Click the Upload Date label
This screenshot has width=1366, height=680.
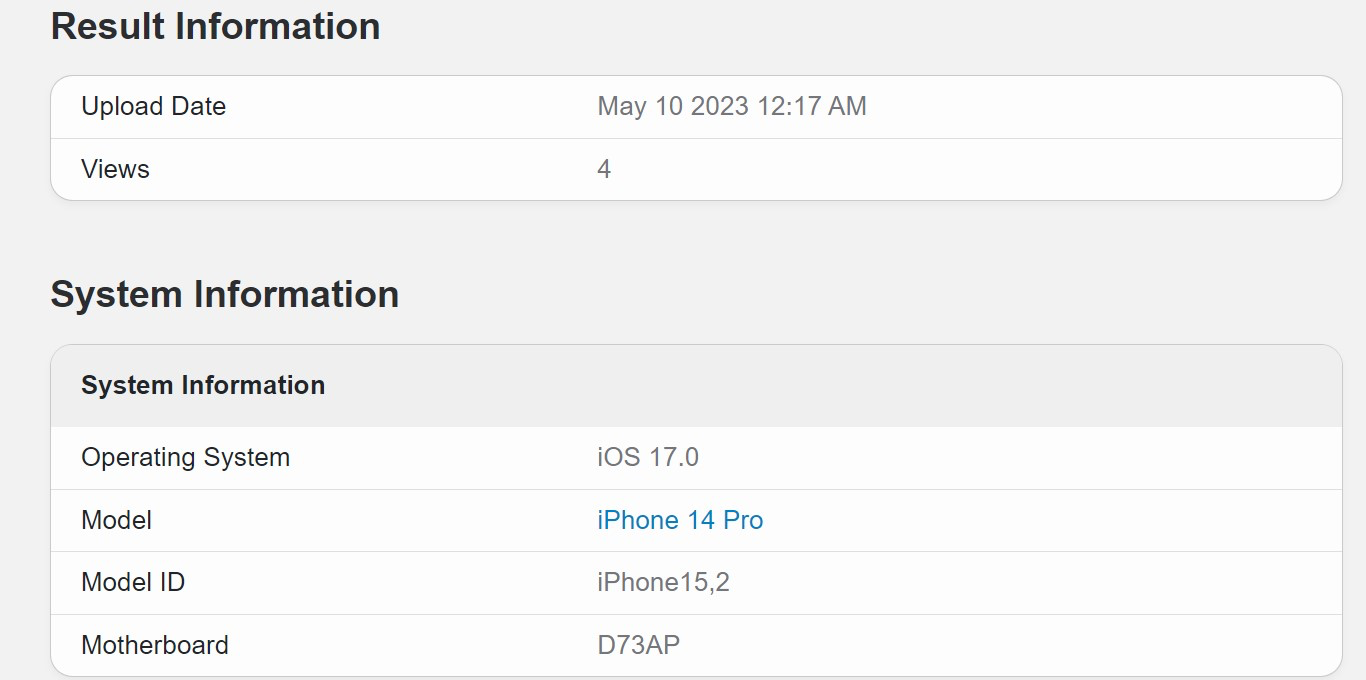153,106
